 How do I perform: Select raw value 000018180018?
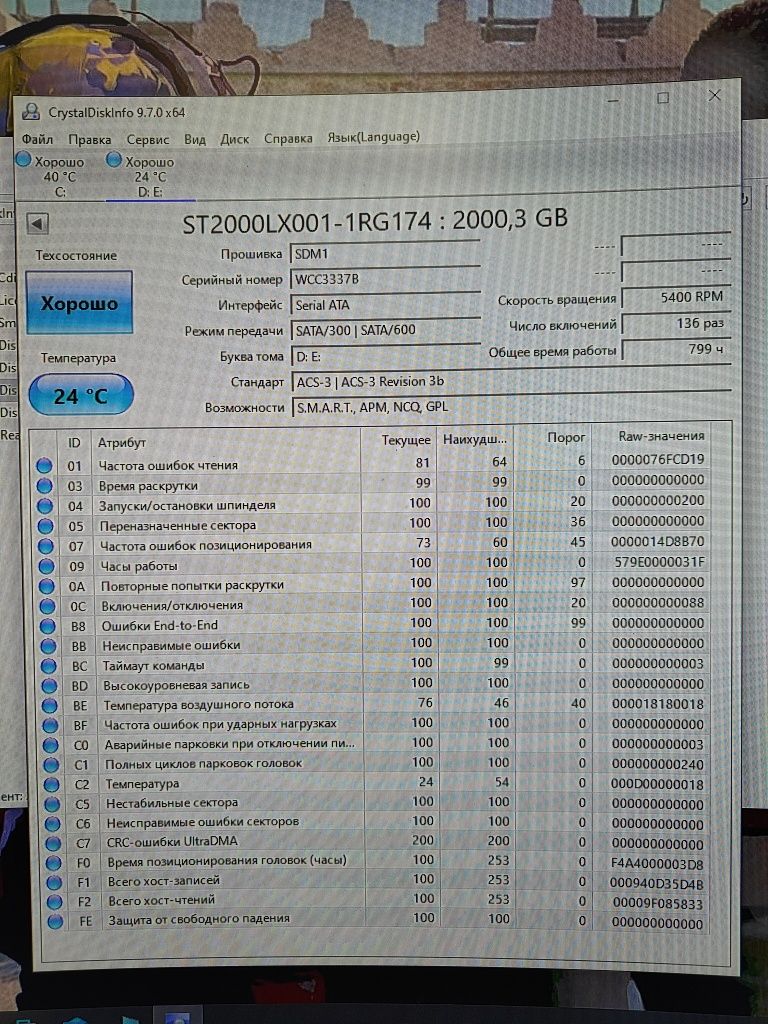[658, 704]
